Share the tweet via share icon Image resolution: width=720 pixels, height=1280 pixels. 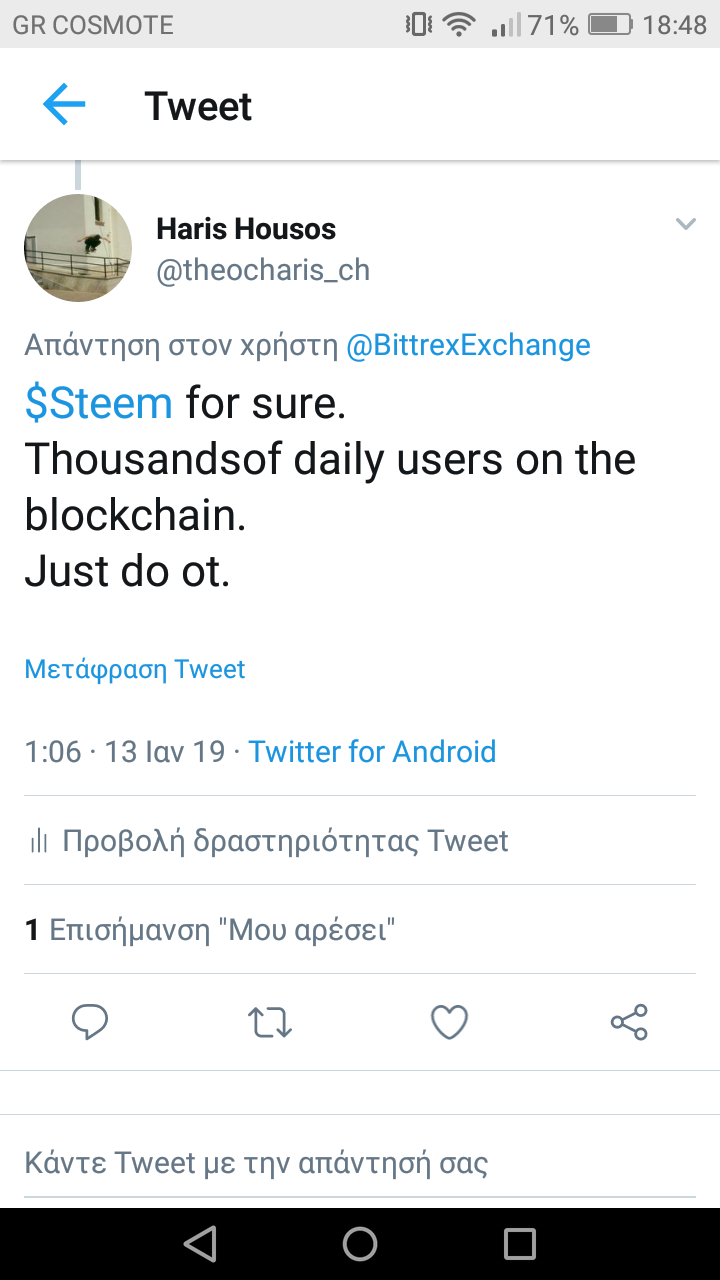(x=629, y=1022)
